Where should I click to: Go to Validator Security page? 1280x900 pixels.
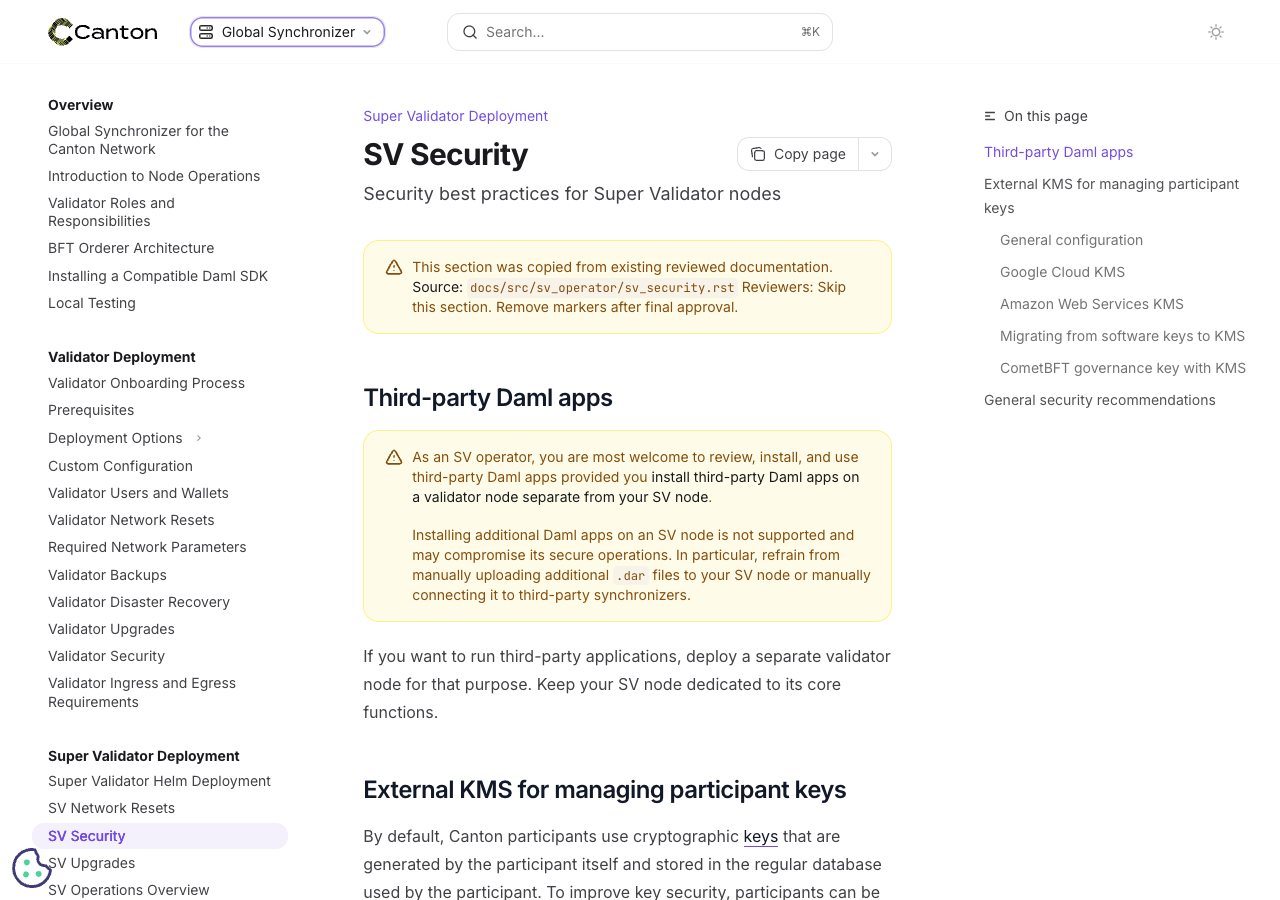point(106,656)
